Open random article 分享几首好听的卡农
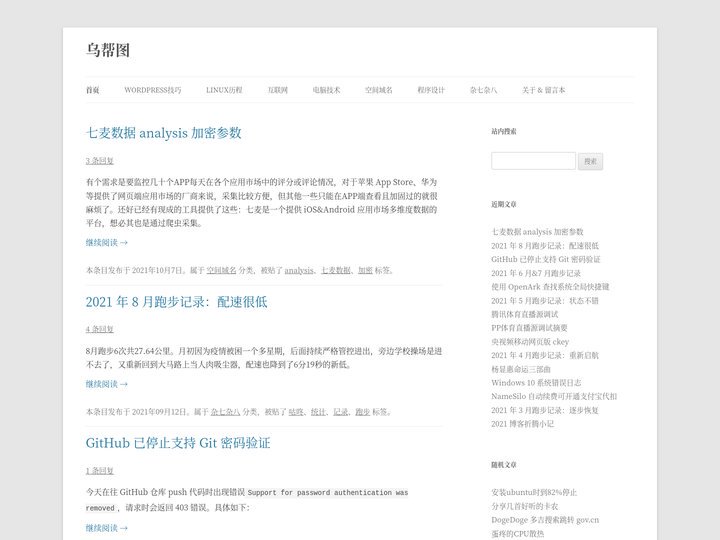 point(525,506)
